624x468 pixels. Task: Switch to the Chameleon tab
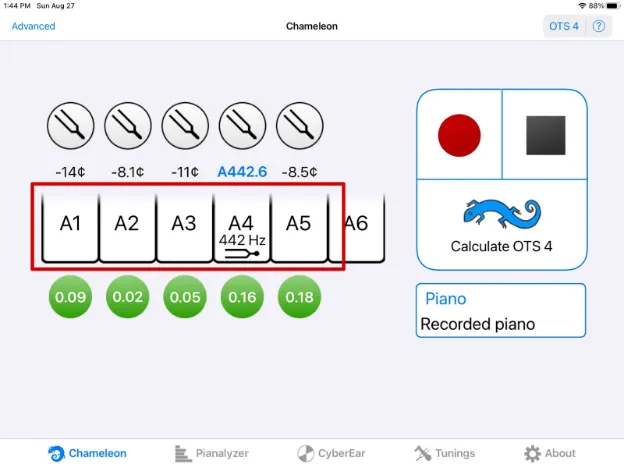pos(87,453)
